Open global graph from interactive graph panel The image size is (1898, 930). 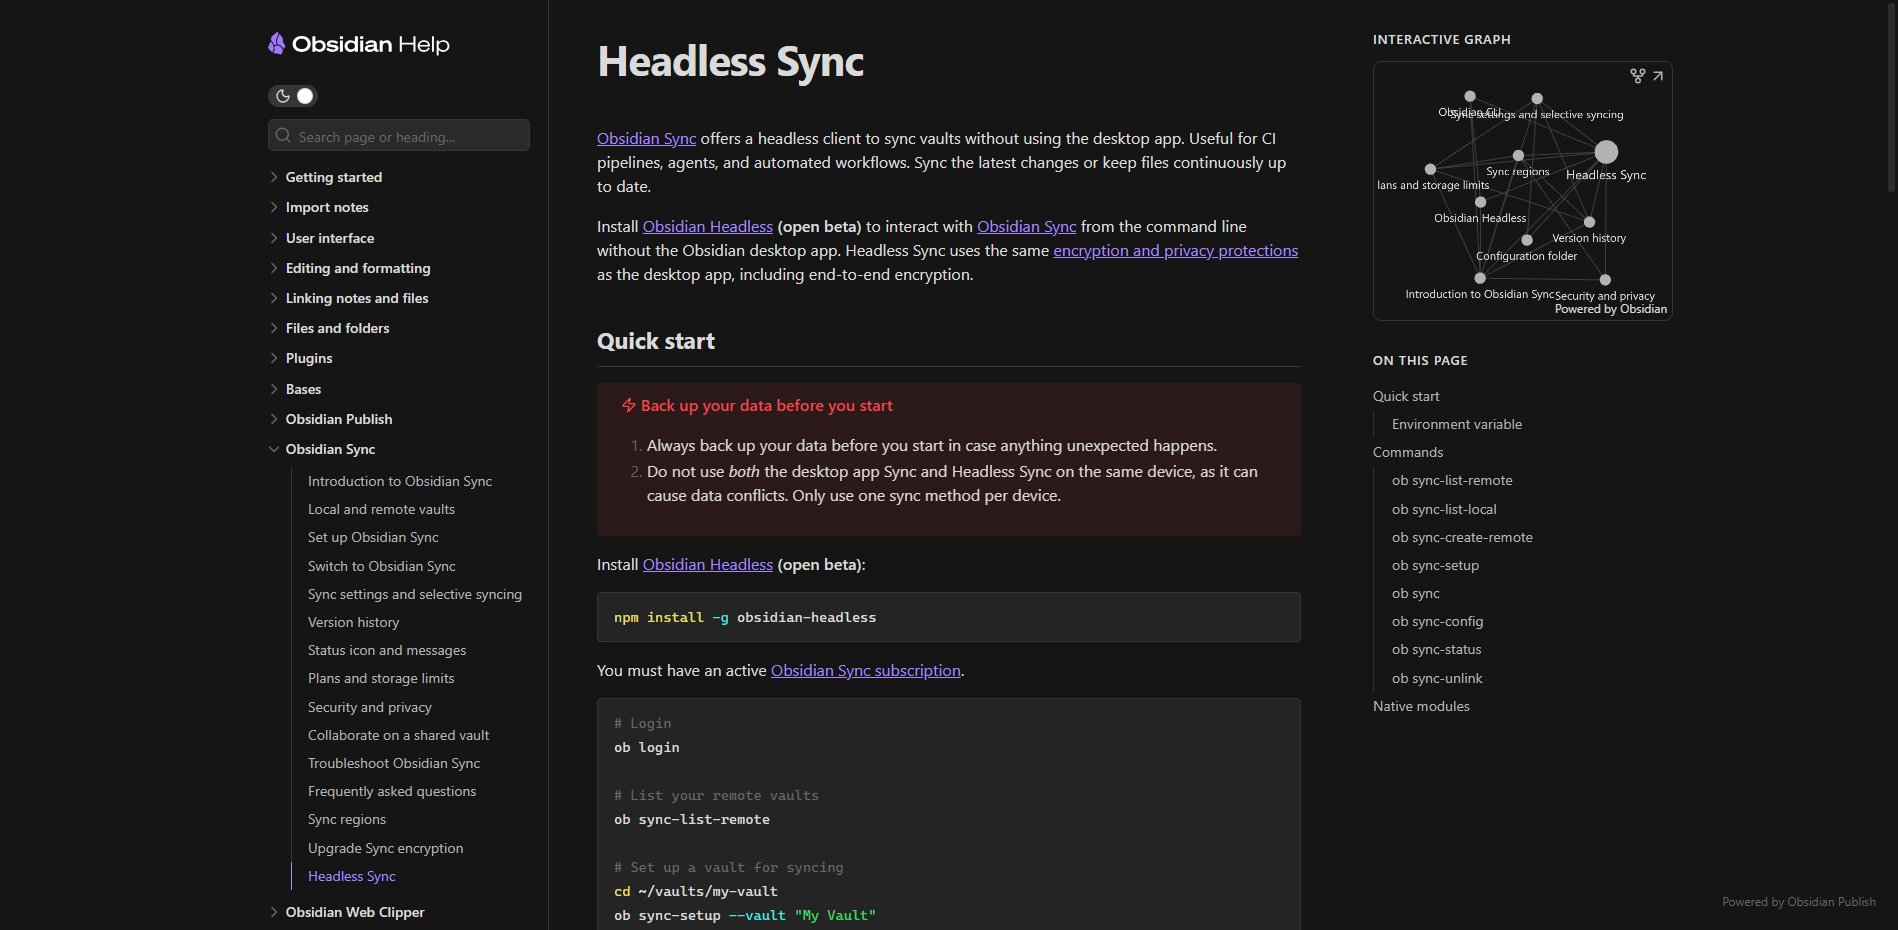click(x=1637, y=76)
